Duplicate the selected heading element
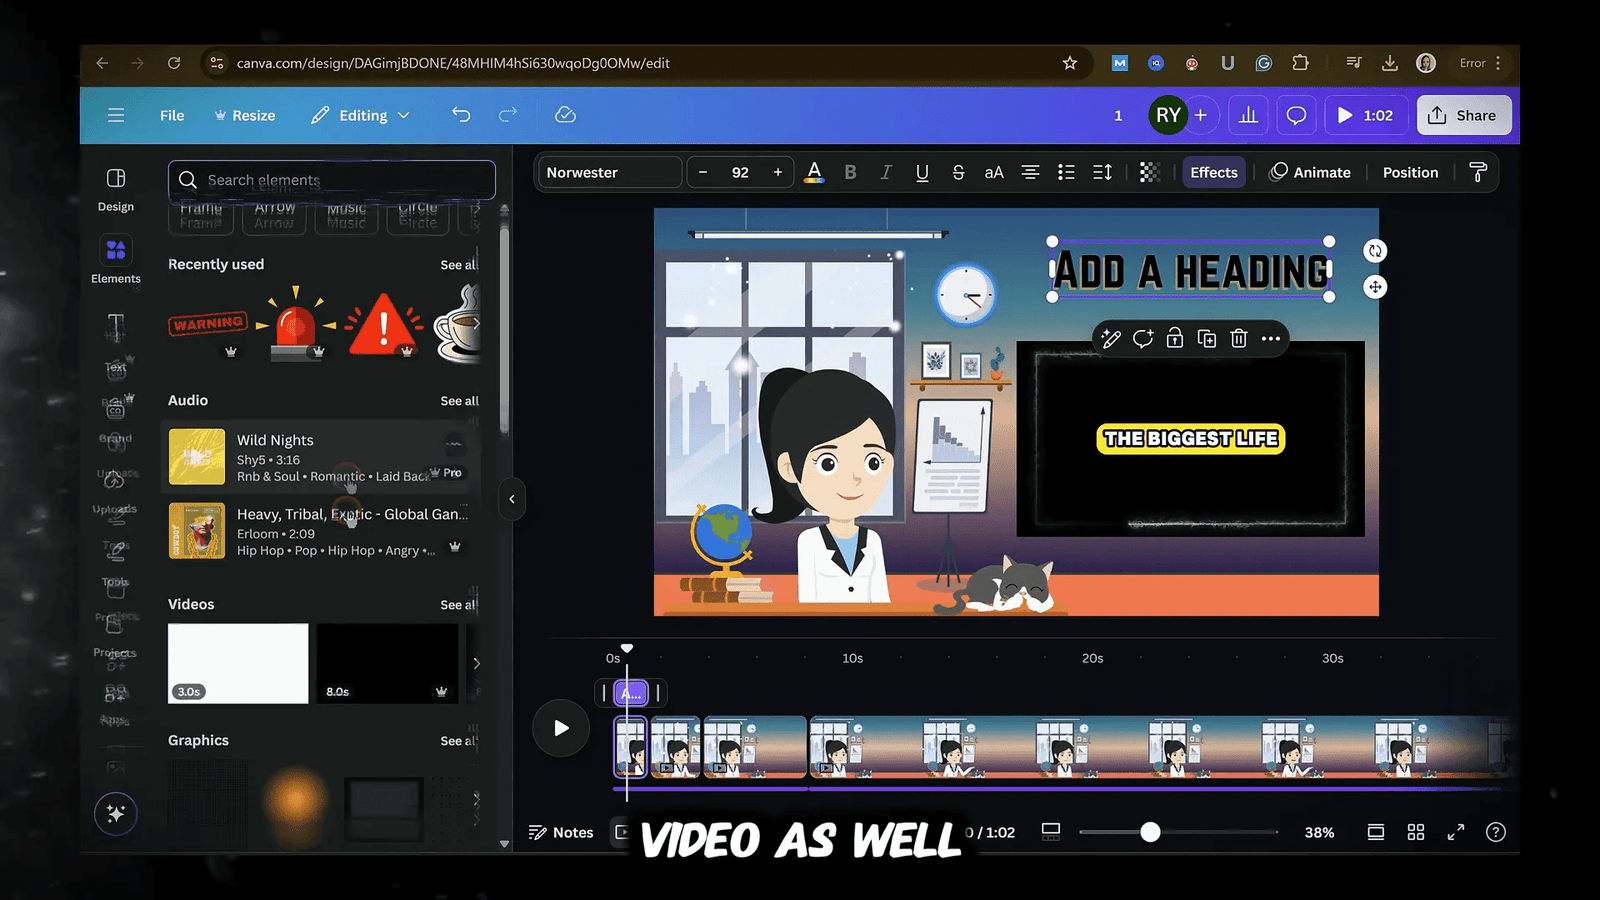The image size is (1600, 900). coord(1207,339)
